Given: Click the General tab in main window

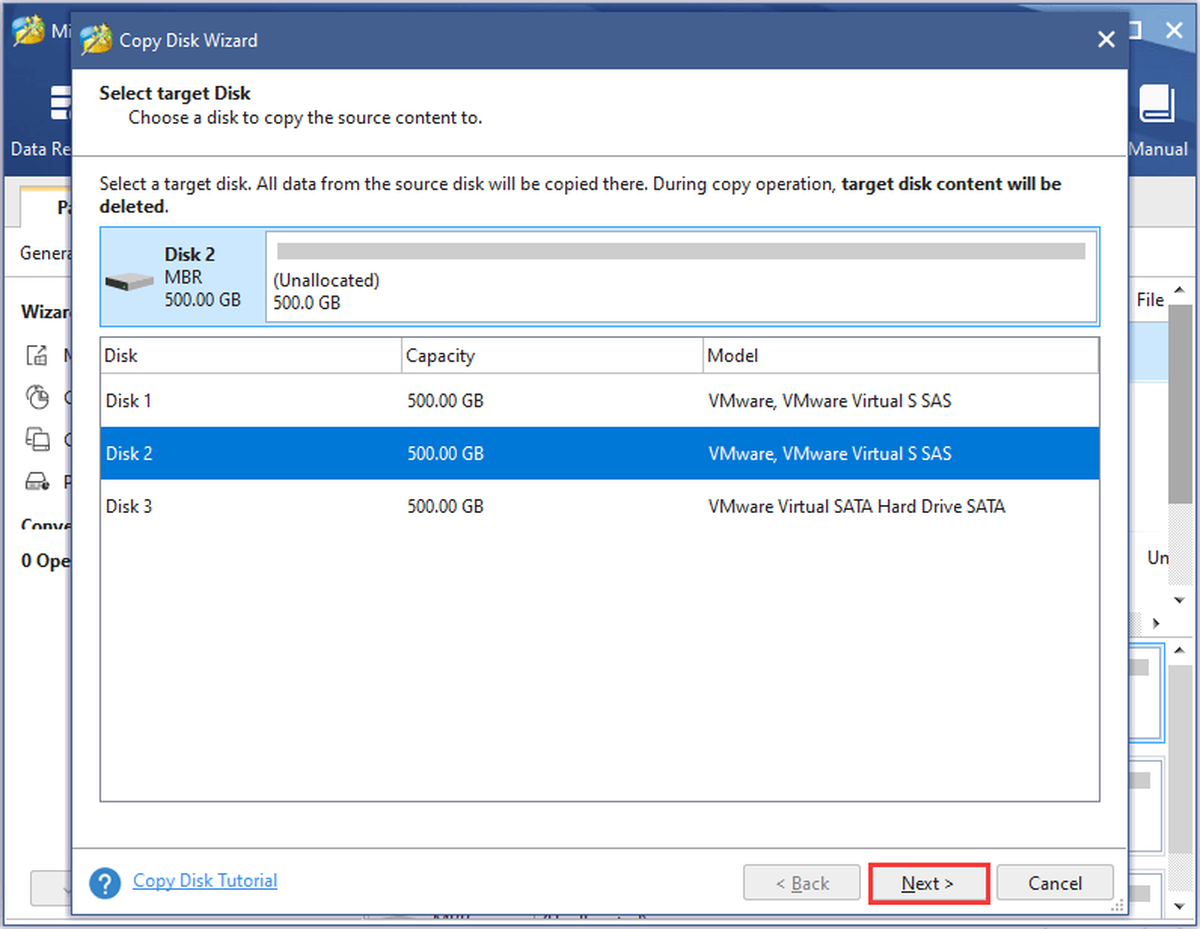Looking at the screenshot, I should point(45,253).
